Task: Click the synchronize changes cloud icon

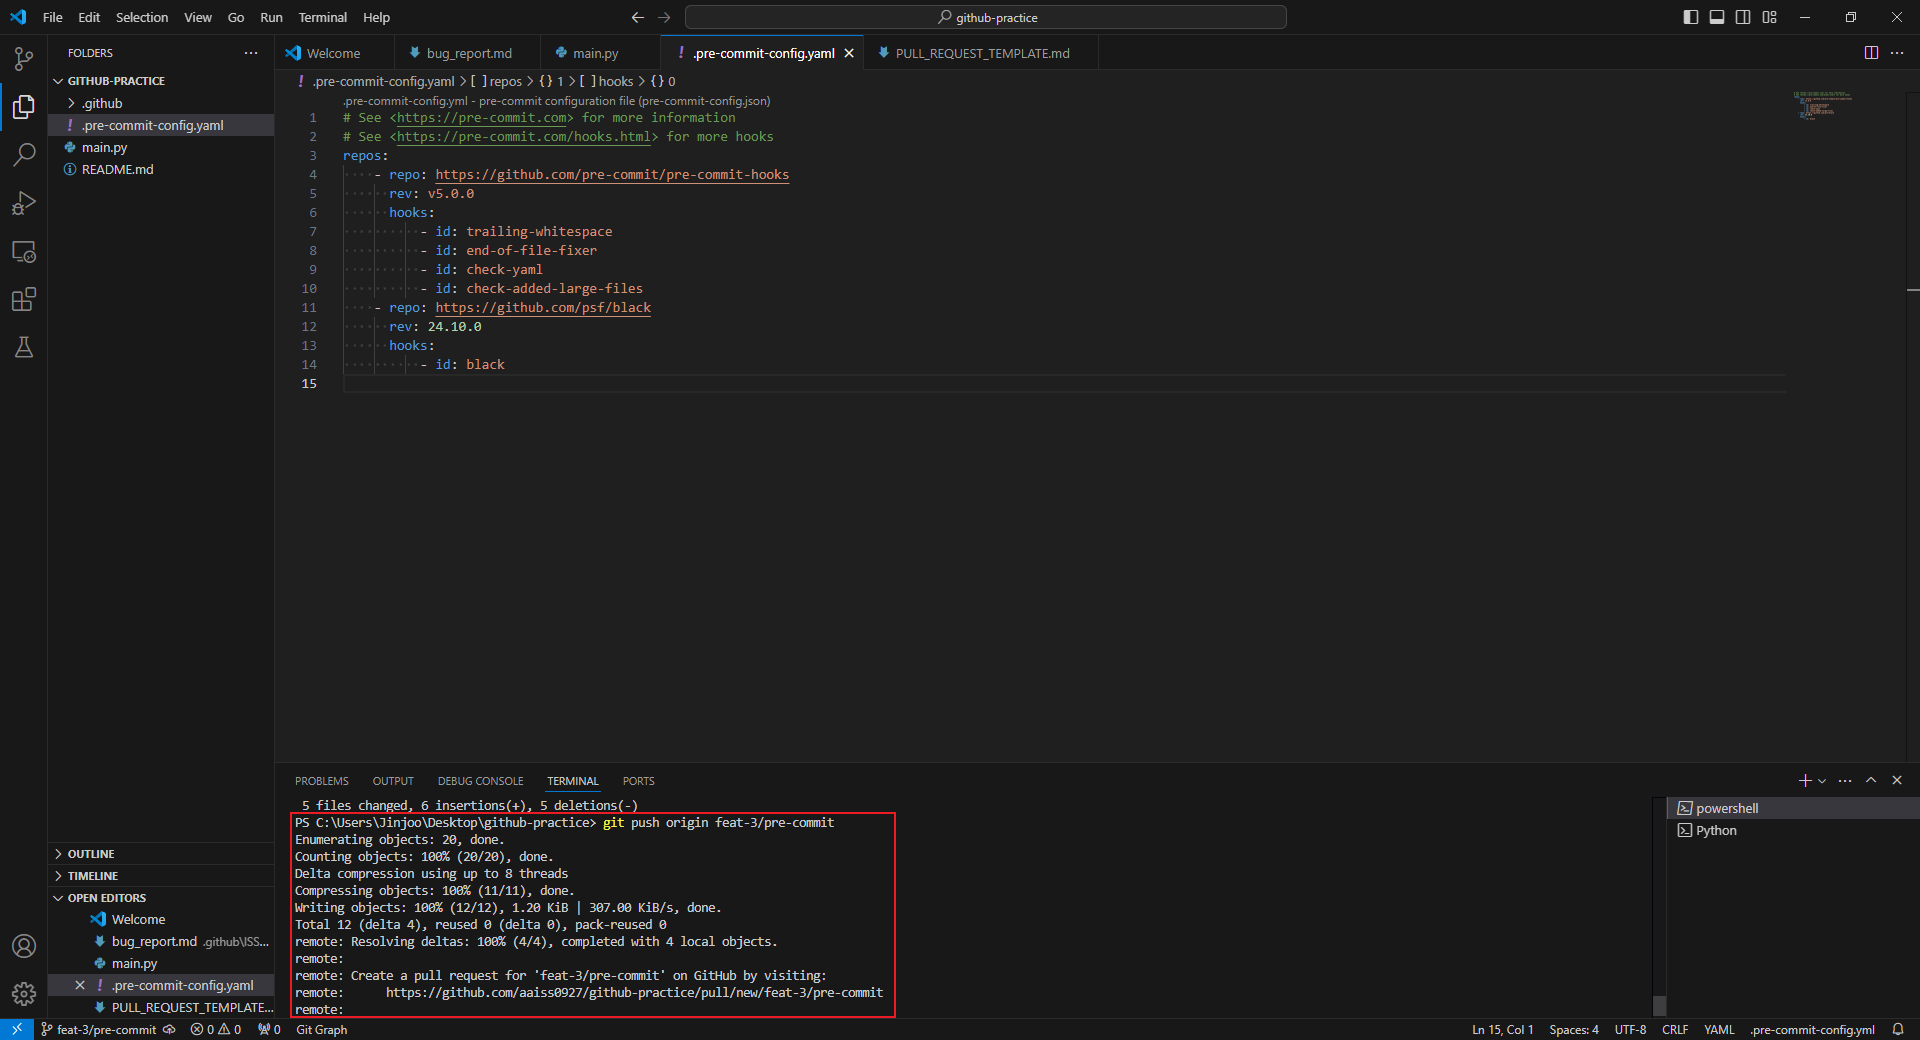Action: click(169, 1029)
